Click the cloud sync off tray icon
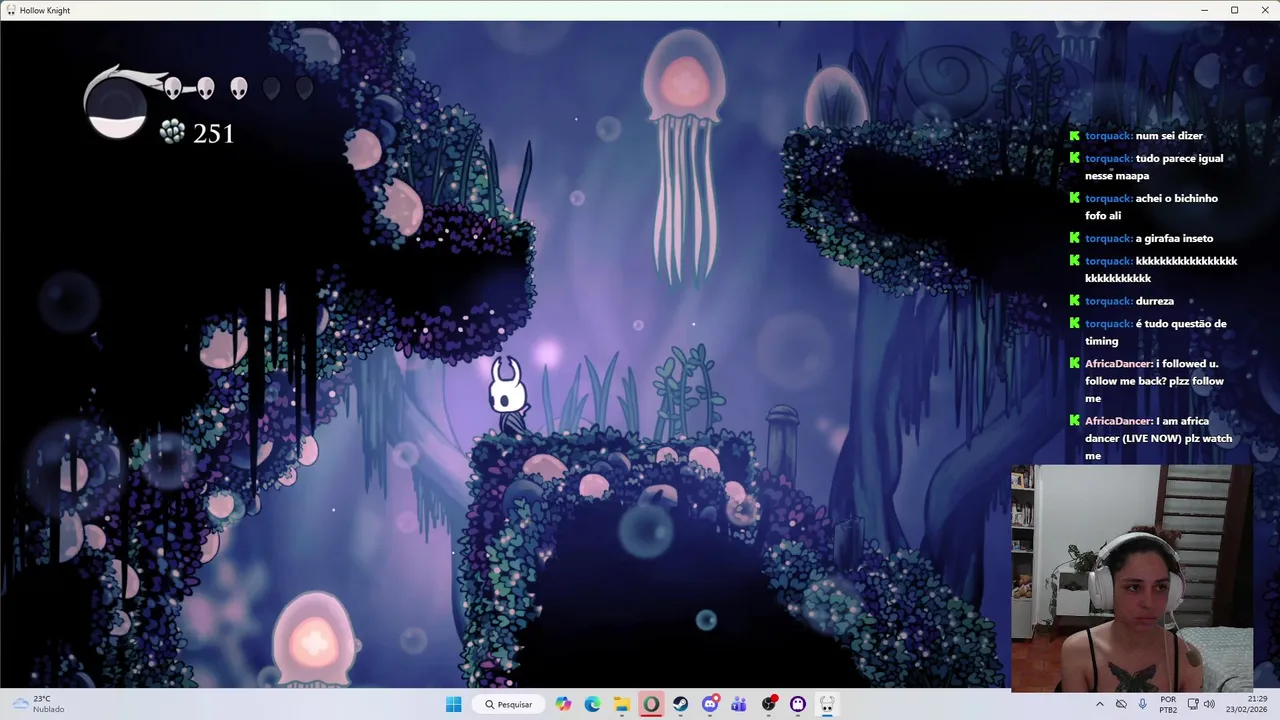 click(1121, 704)
